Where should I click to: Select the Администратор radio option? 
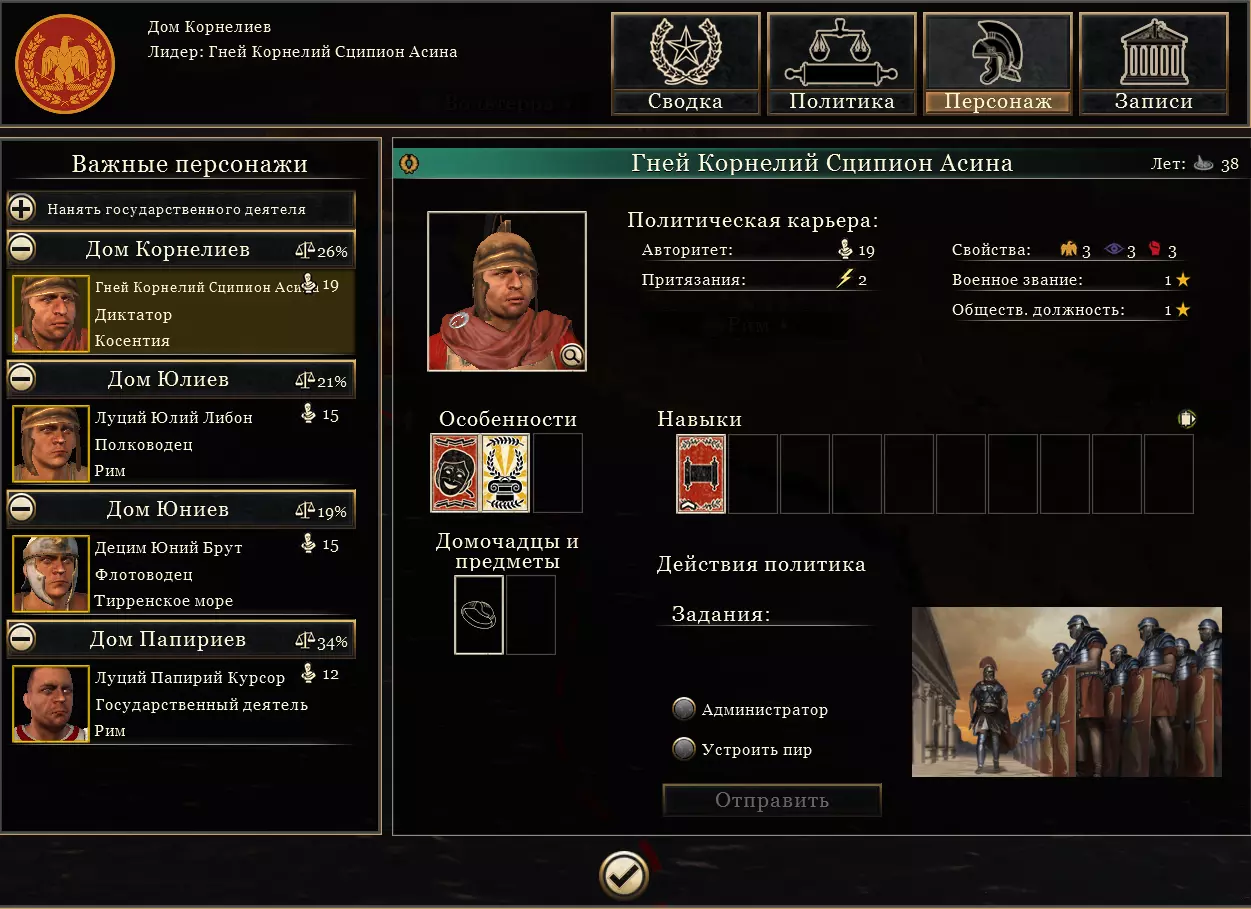click(x=684, y=710)
